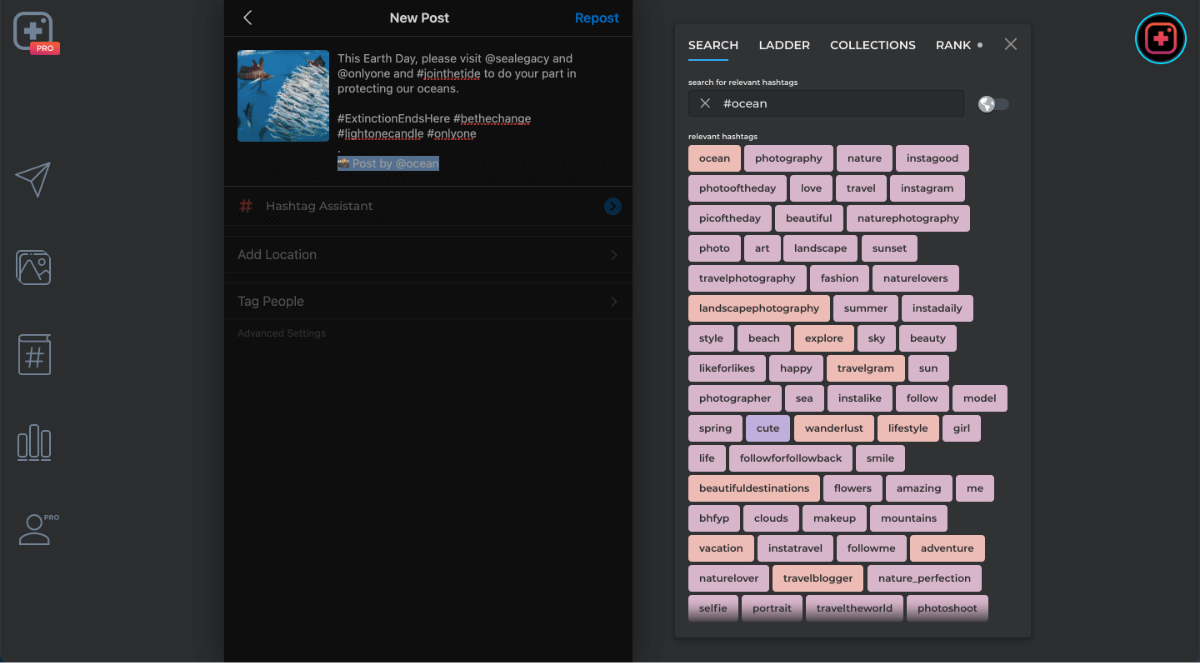Image resolution: width=1200 pixels, height=663 pixels.
Task: Click the Hashtag Assistant label
Action: pos(319,206)
